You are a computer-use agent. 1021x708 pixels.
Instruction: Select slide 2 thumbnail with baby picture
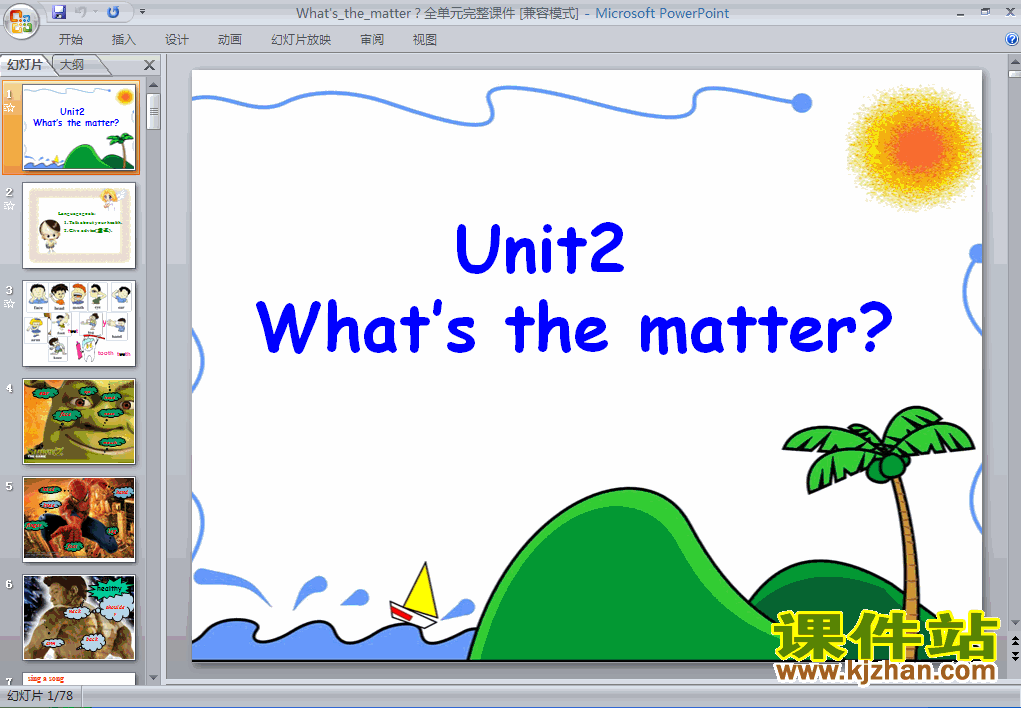[x=79, y=225]
